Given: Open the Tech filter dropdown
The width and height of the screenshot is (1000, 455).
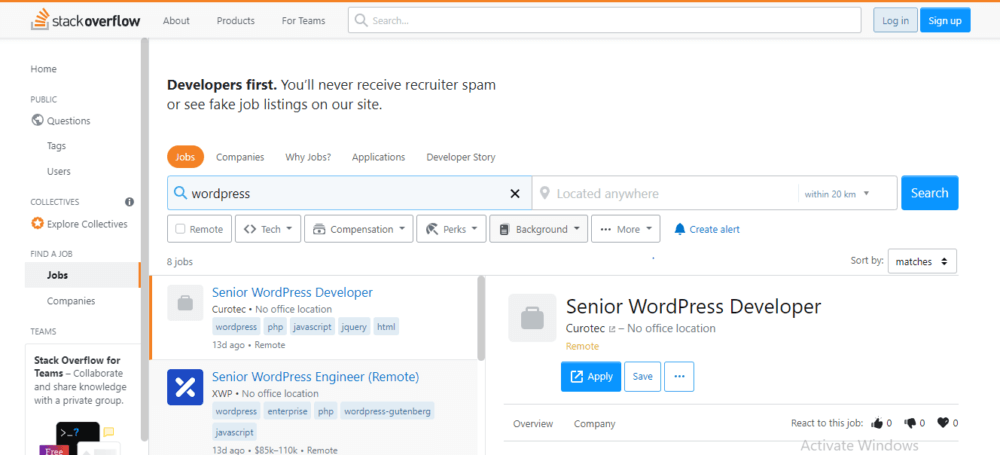Looking at the screenshot, I should [x=268, y=229].
